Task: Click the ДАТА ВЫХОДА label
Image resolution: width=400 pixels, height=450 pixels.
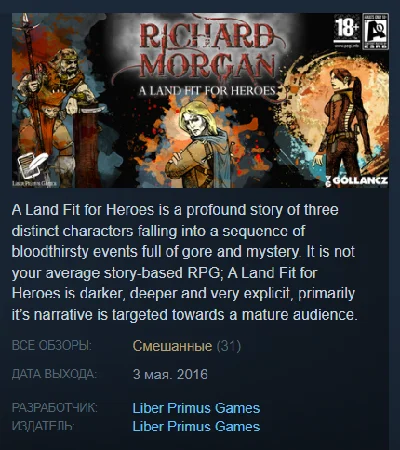Action: tap(54, 374)
